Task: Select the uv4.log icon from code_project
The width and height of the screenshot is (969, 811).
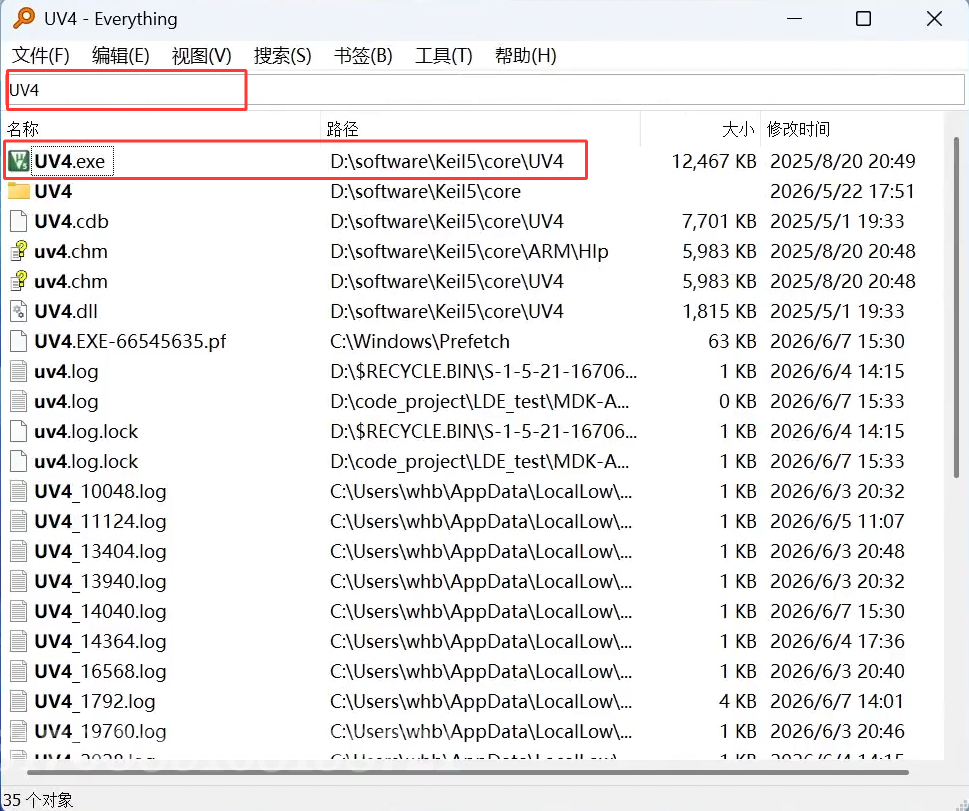Action: click(19, 401)
